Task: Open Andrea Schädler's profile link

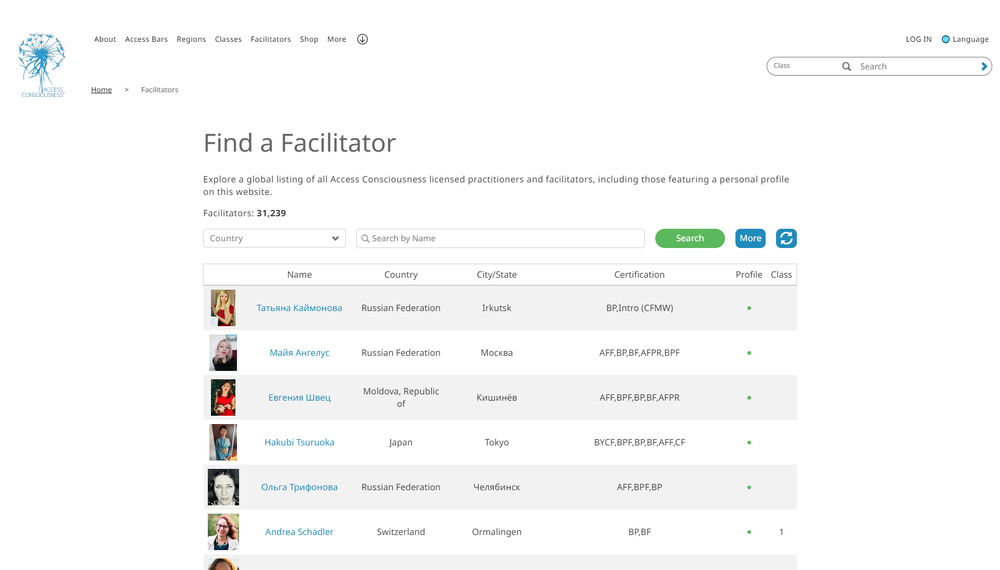Action: (x=299, y=532)
